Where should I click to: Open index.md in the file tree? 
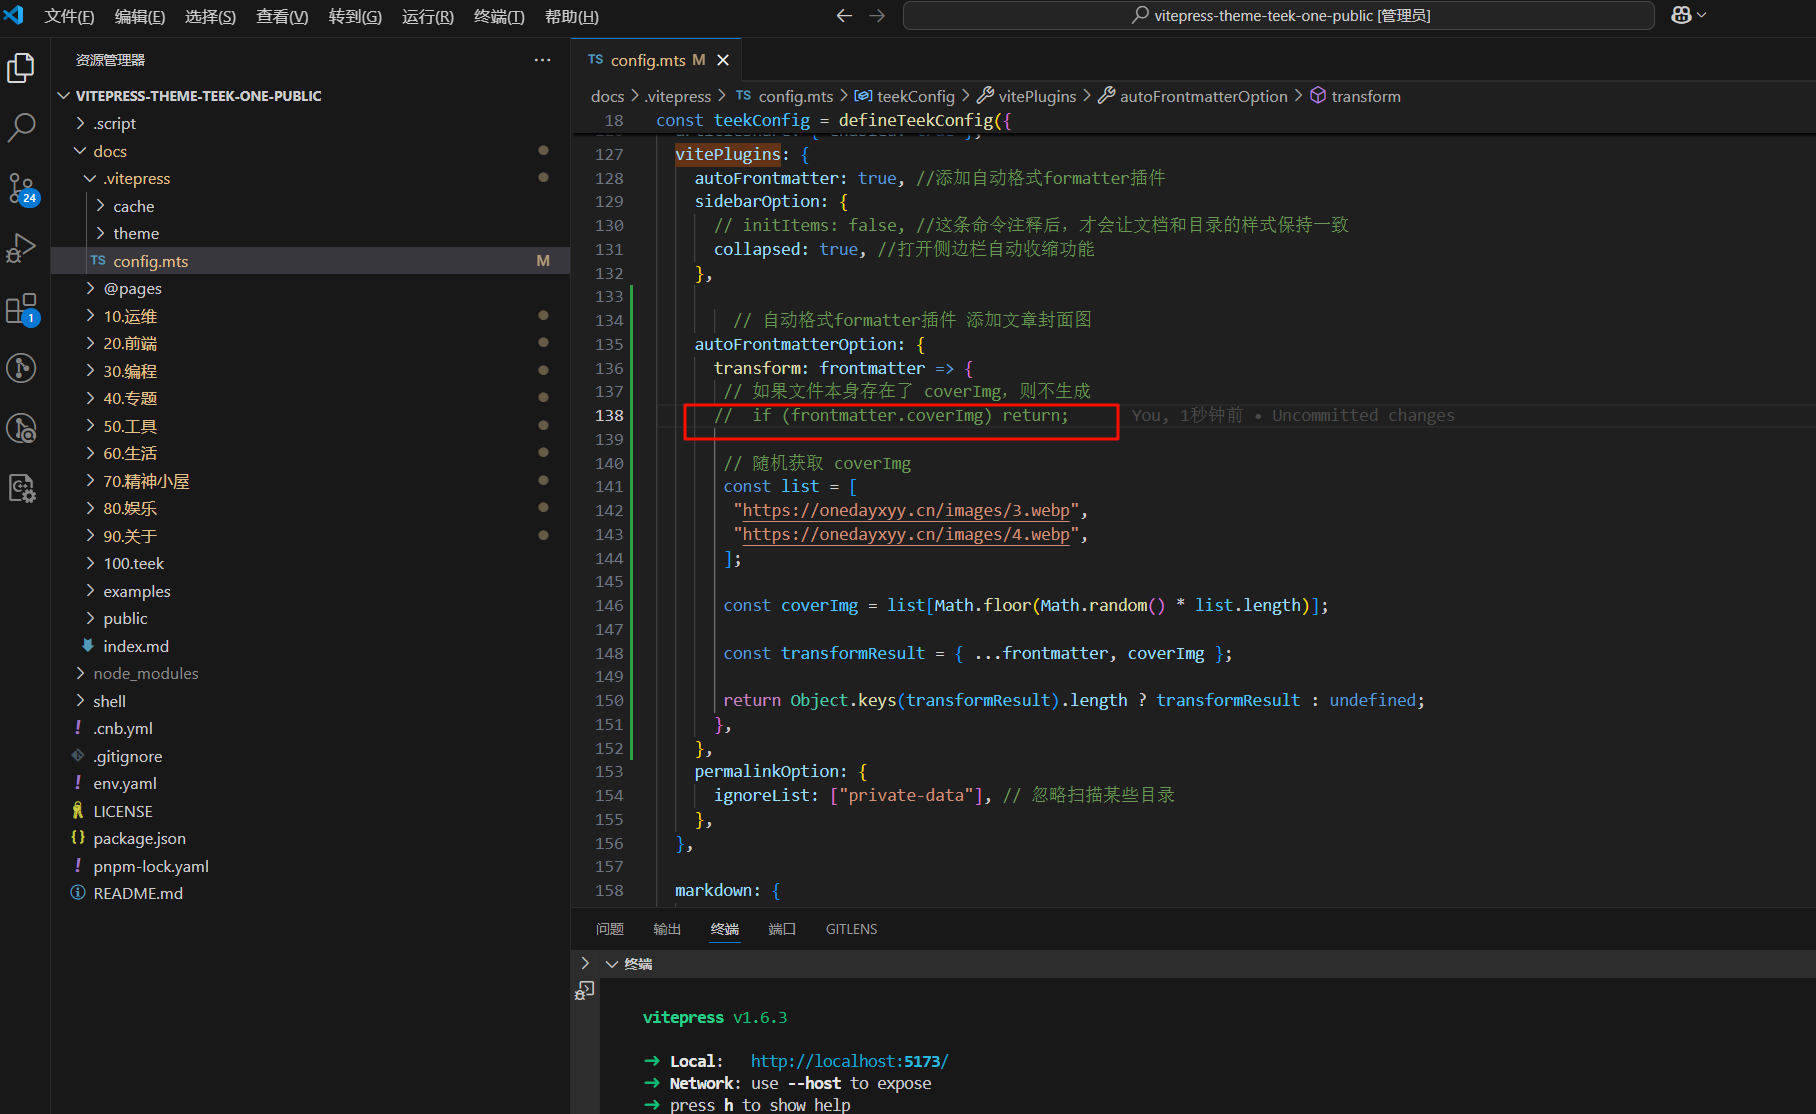pos(310,646)
